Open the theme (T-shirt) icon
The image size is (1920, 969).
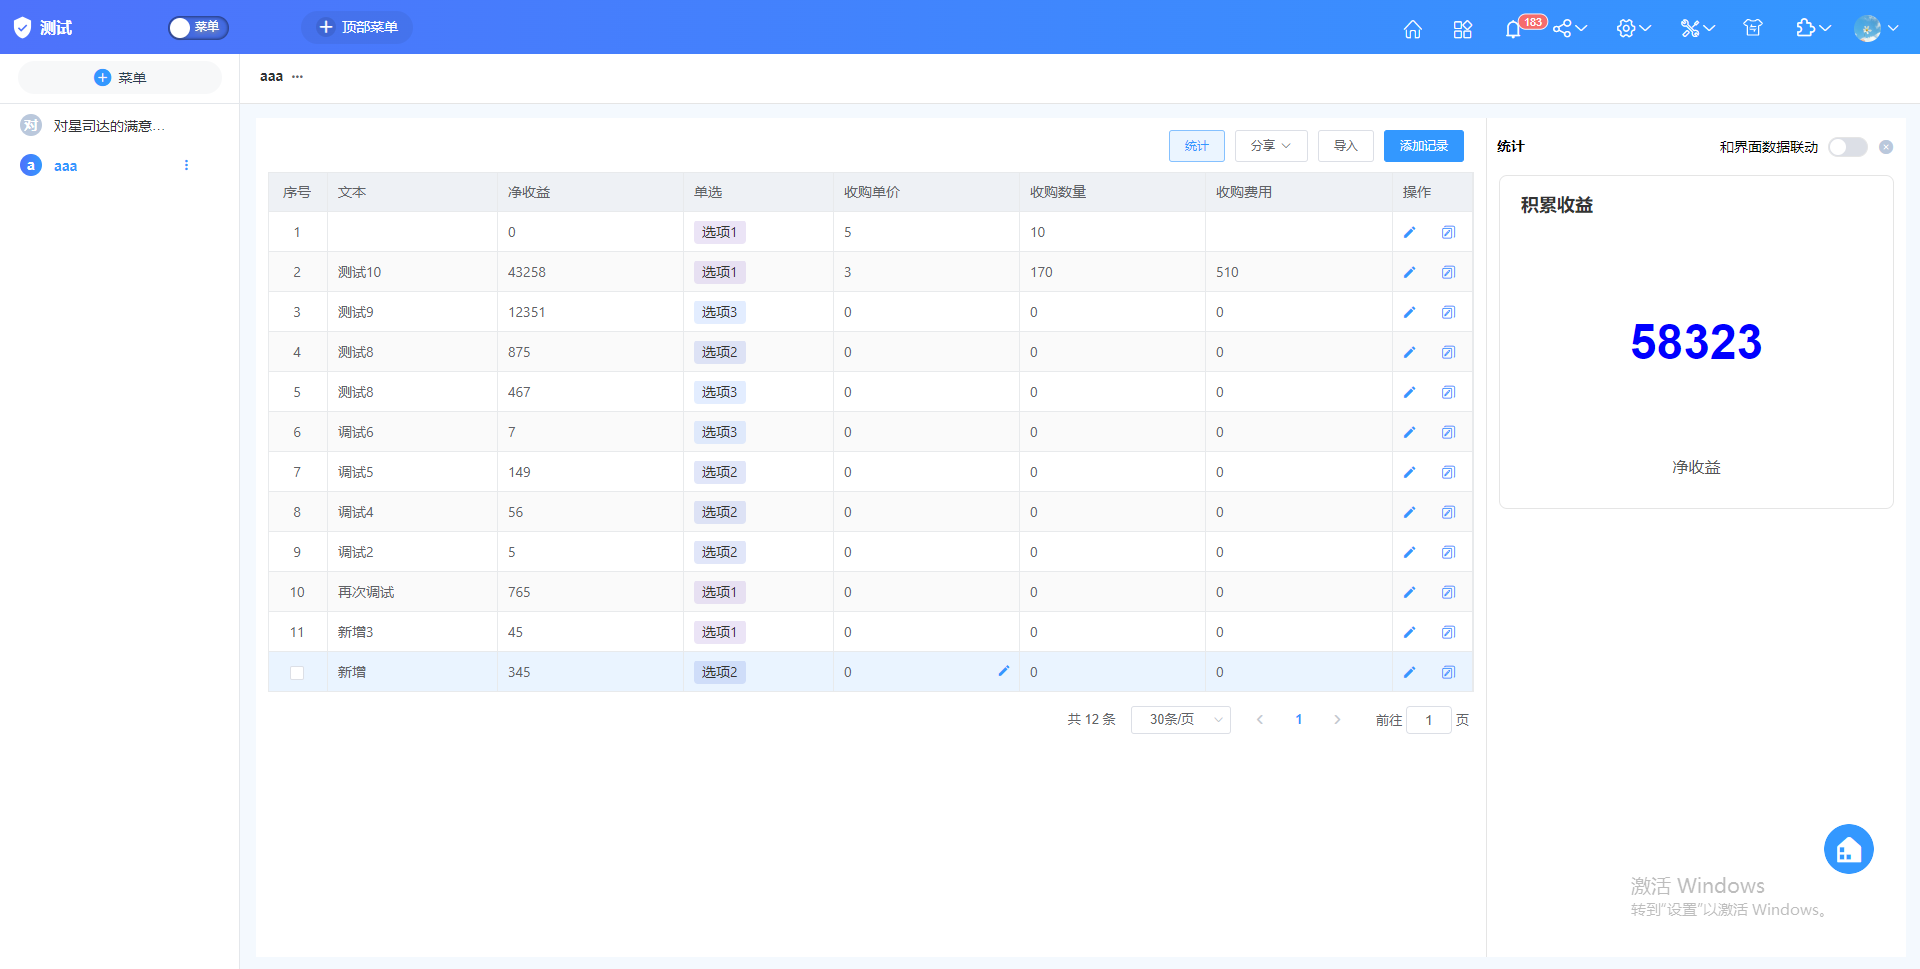(x=1752, y=28)
